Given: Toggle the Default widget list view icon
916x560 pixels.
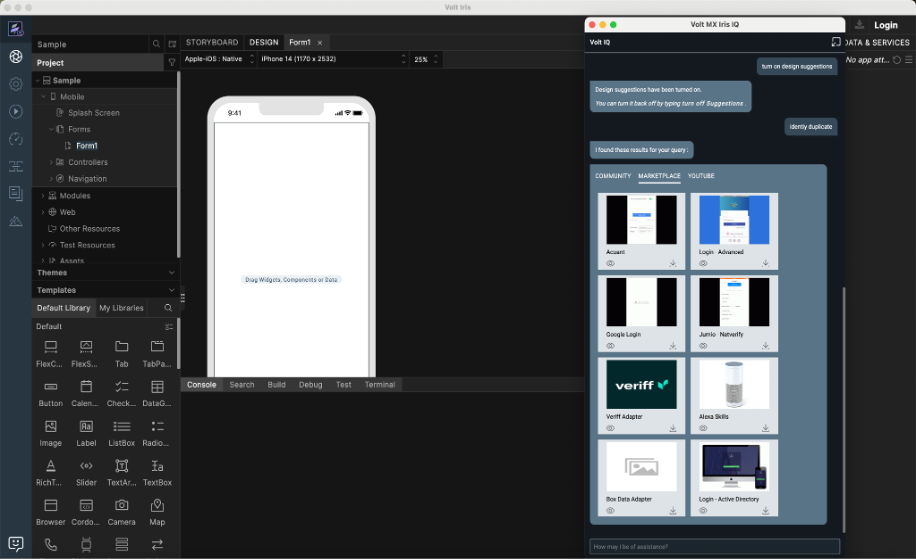Looking at the screenshot, I should pyautogui.click(x=169, y=326).
